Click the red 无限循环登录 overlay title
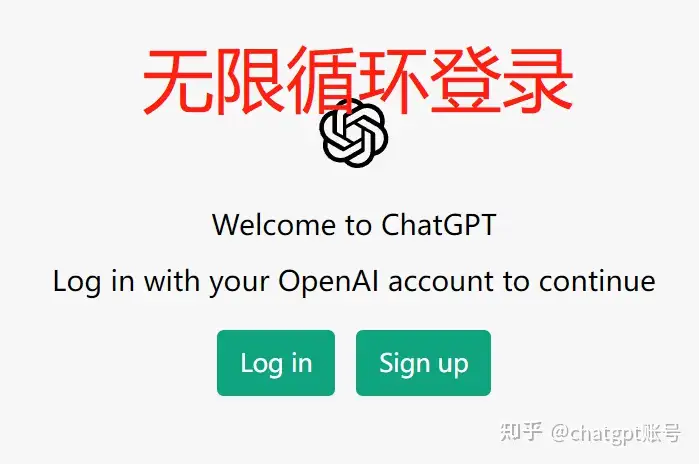 [x=358, y=81]
